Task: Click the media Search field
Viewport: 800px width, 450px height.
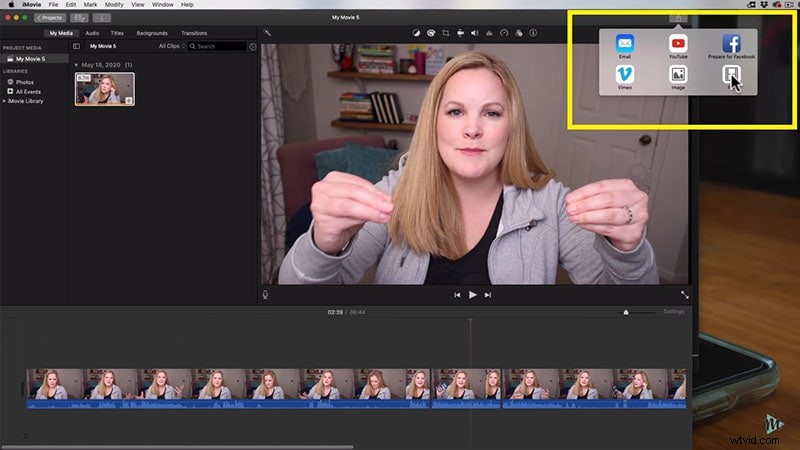Action: pos(217,46)
